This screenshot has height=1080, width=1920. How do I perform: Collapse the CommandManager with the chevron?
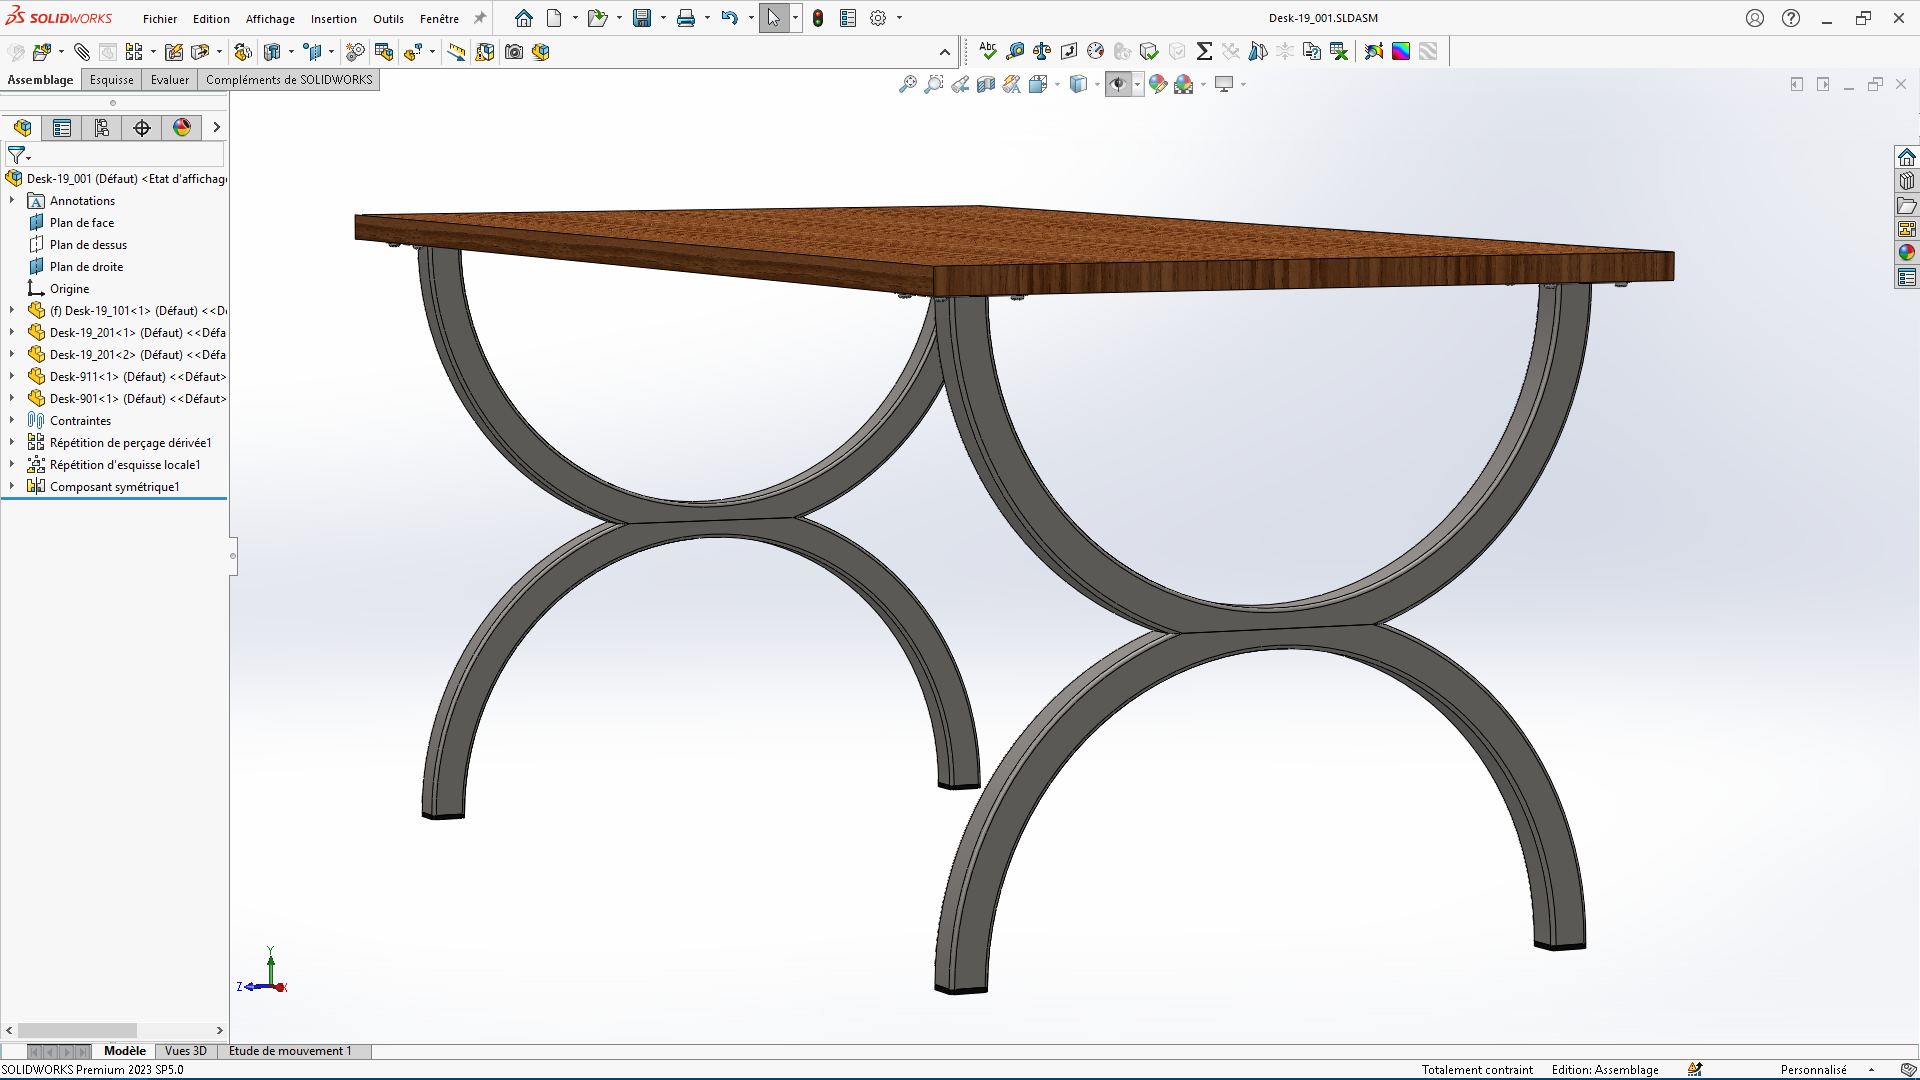[x=945, y=52]
